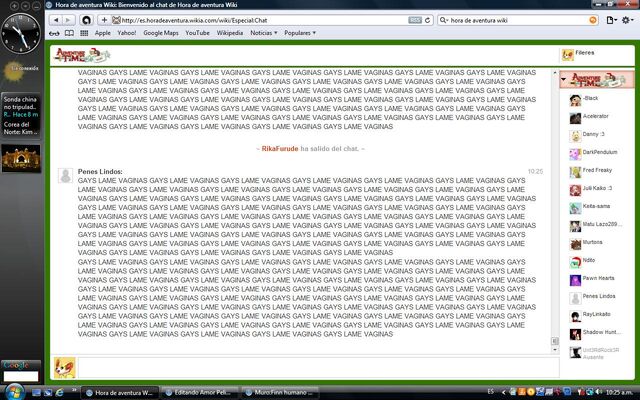Click the sidebar Google gadget search box
Screen dimensions: 640x400
(21, 376)
